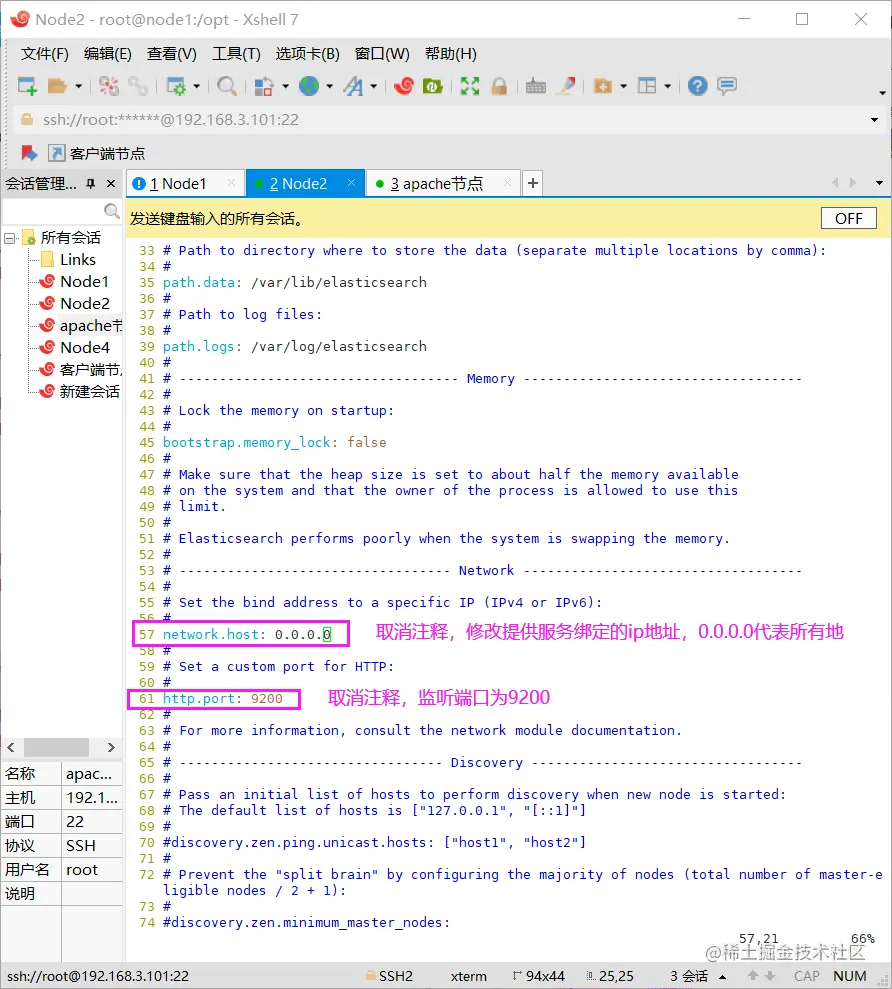Collapse the 所有会话 tree node
Image resolution: width=892 pixels, height=989 pixels.
pos(9,238)
